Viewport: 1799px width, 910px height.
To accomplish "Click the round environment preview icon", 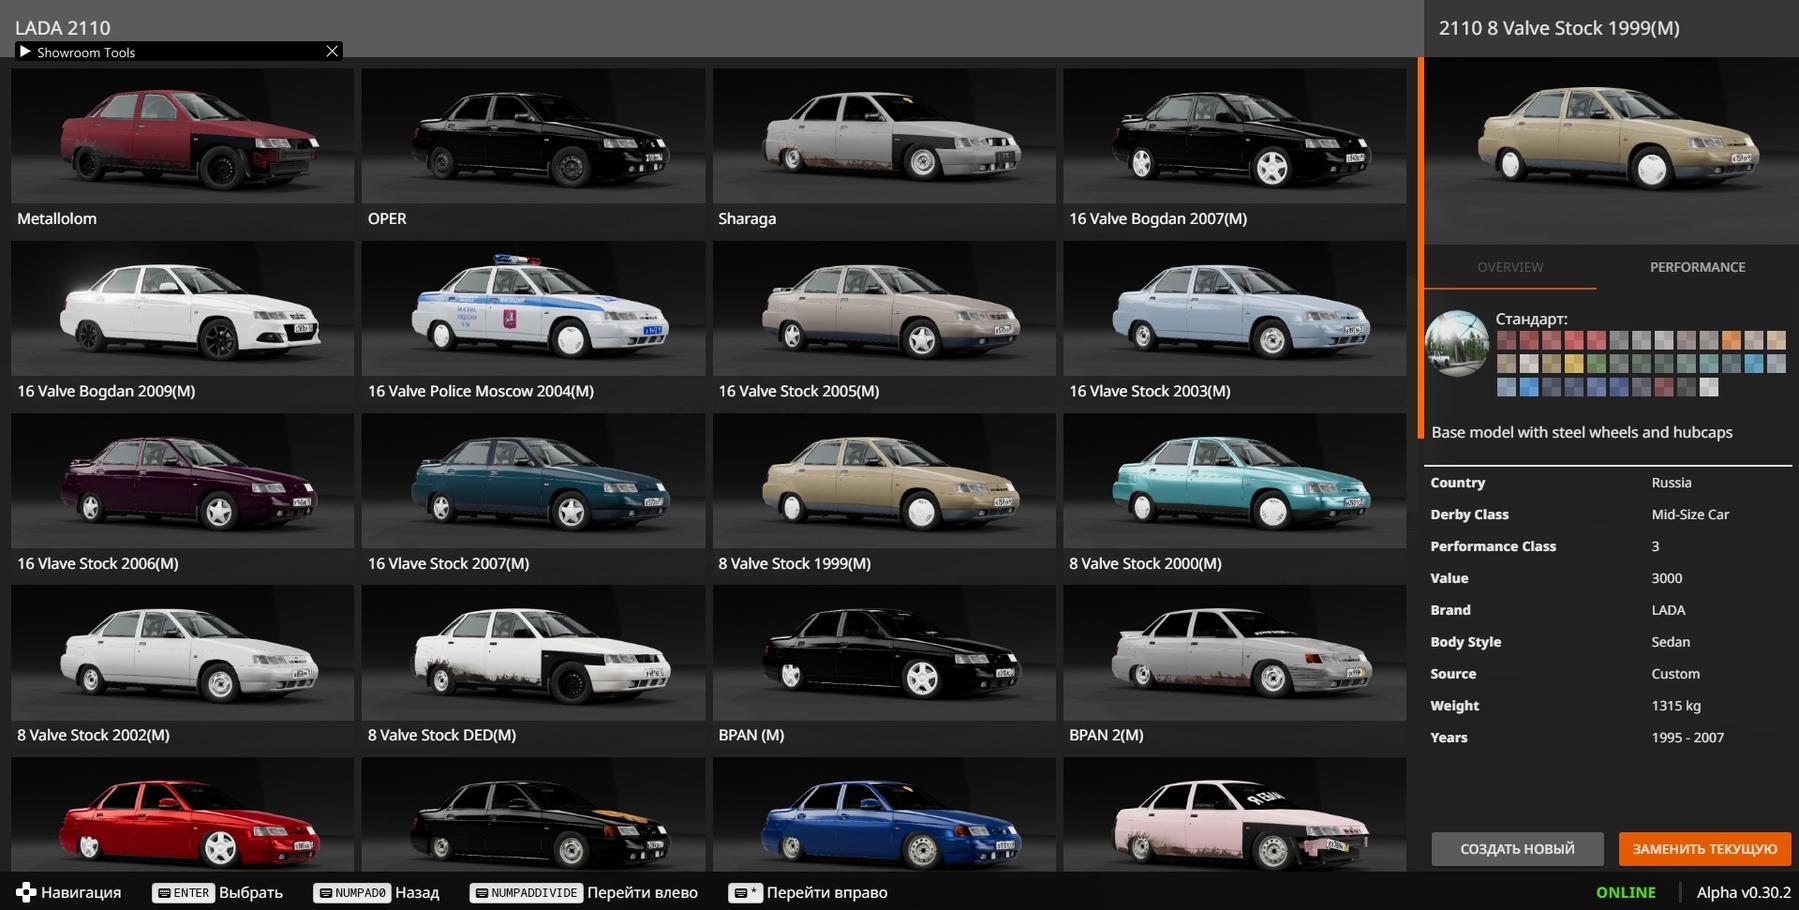I will (x=1456, y=343).
